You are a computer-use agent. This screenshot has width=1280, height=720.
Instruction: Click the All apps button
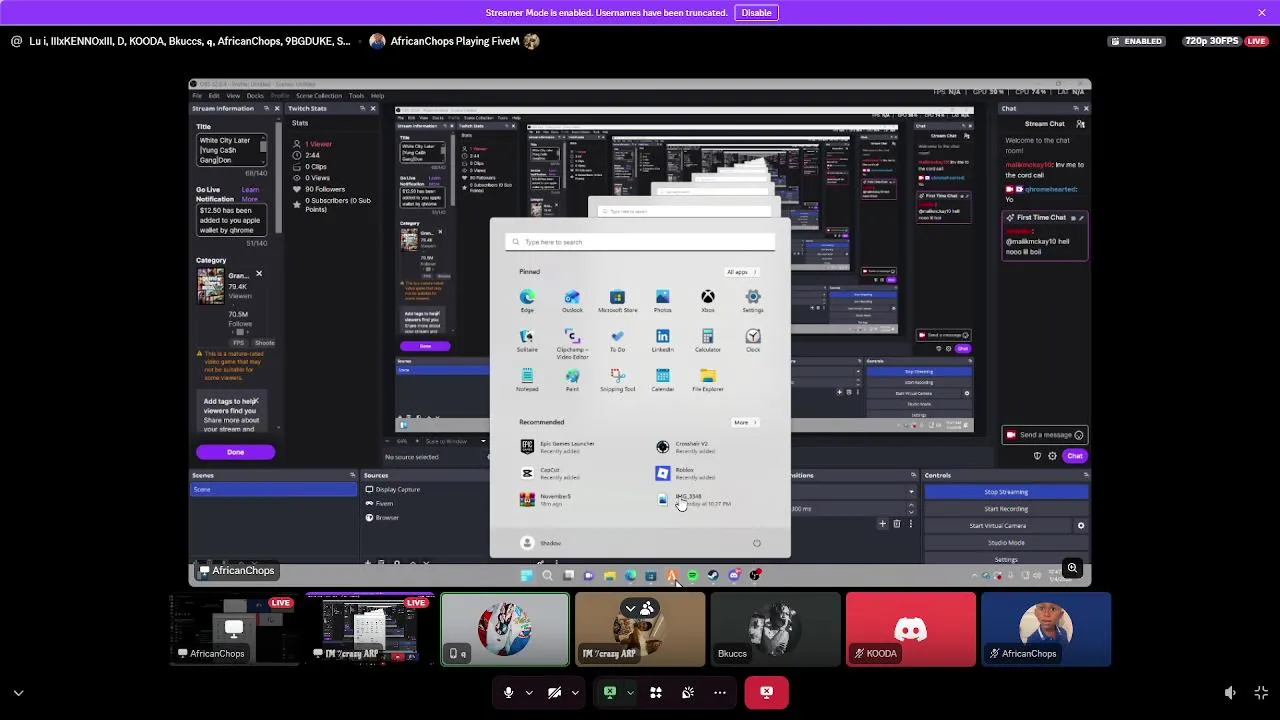tap(741, 272)
